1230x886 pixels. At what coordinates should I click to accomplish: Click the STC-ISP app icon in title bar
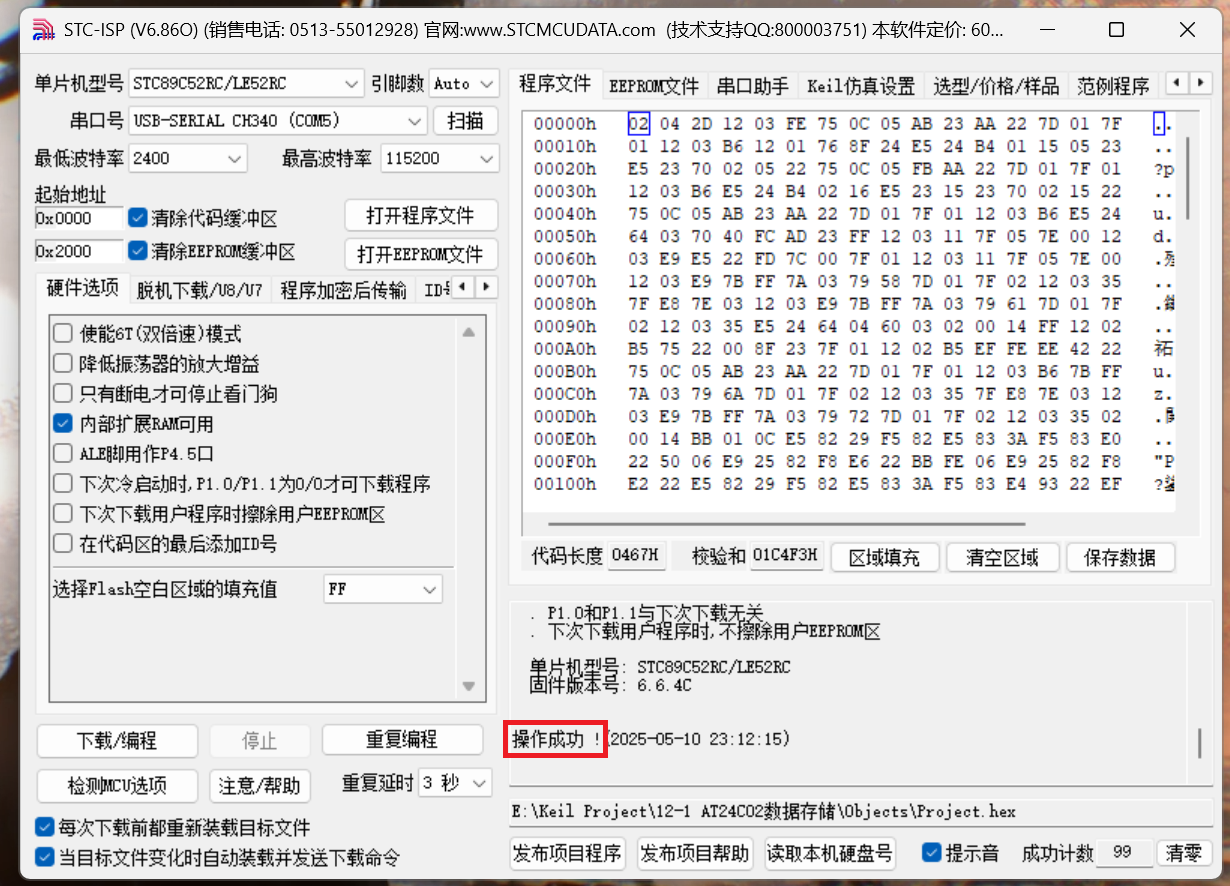click(43, 30)
